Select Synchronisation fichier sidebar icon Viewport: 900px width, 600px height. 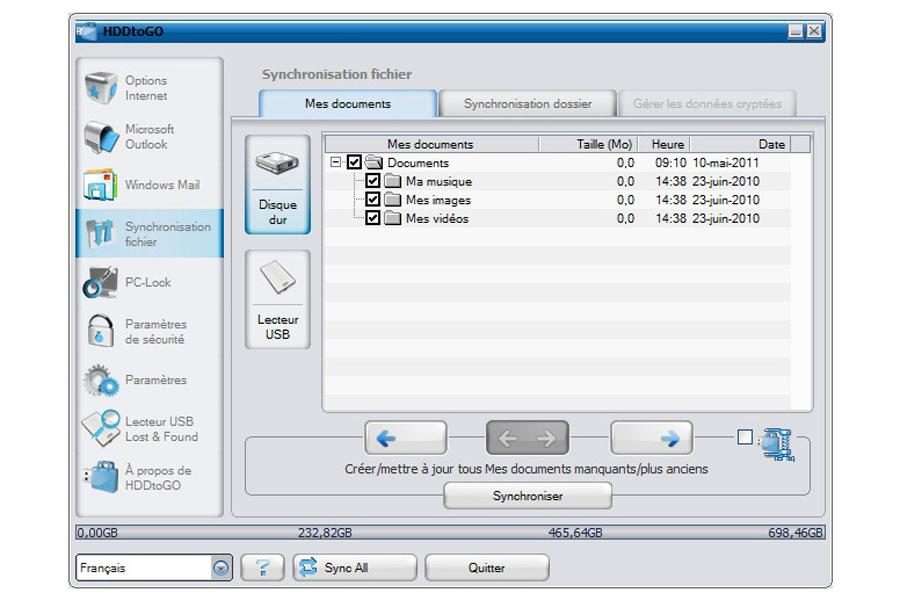click(100, 234)
